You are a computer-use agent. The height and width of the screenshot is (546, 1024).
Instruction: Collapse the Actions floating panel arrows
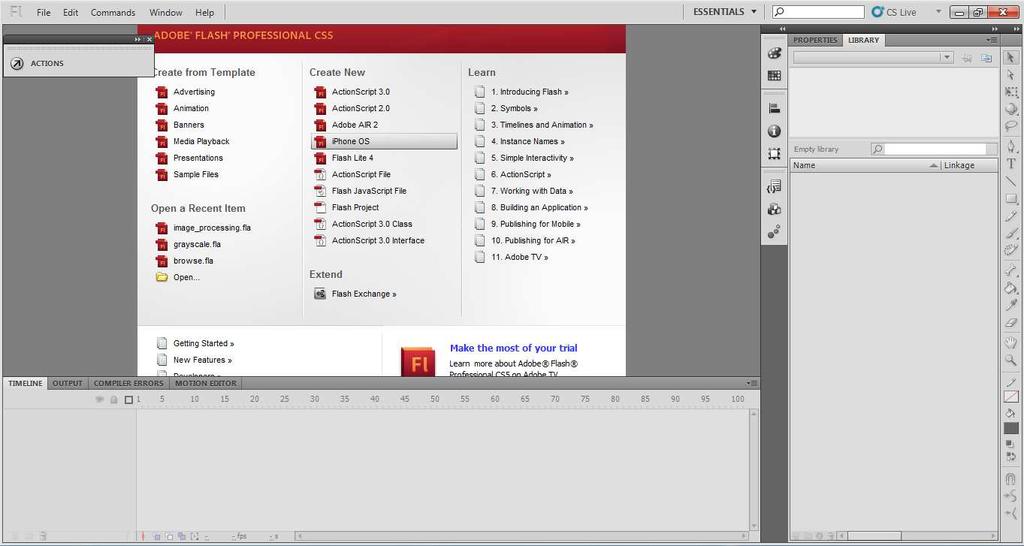coord(138,39)
